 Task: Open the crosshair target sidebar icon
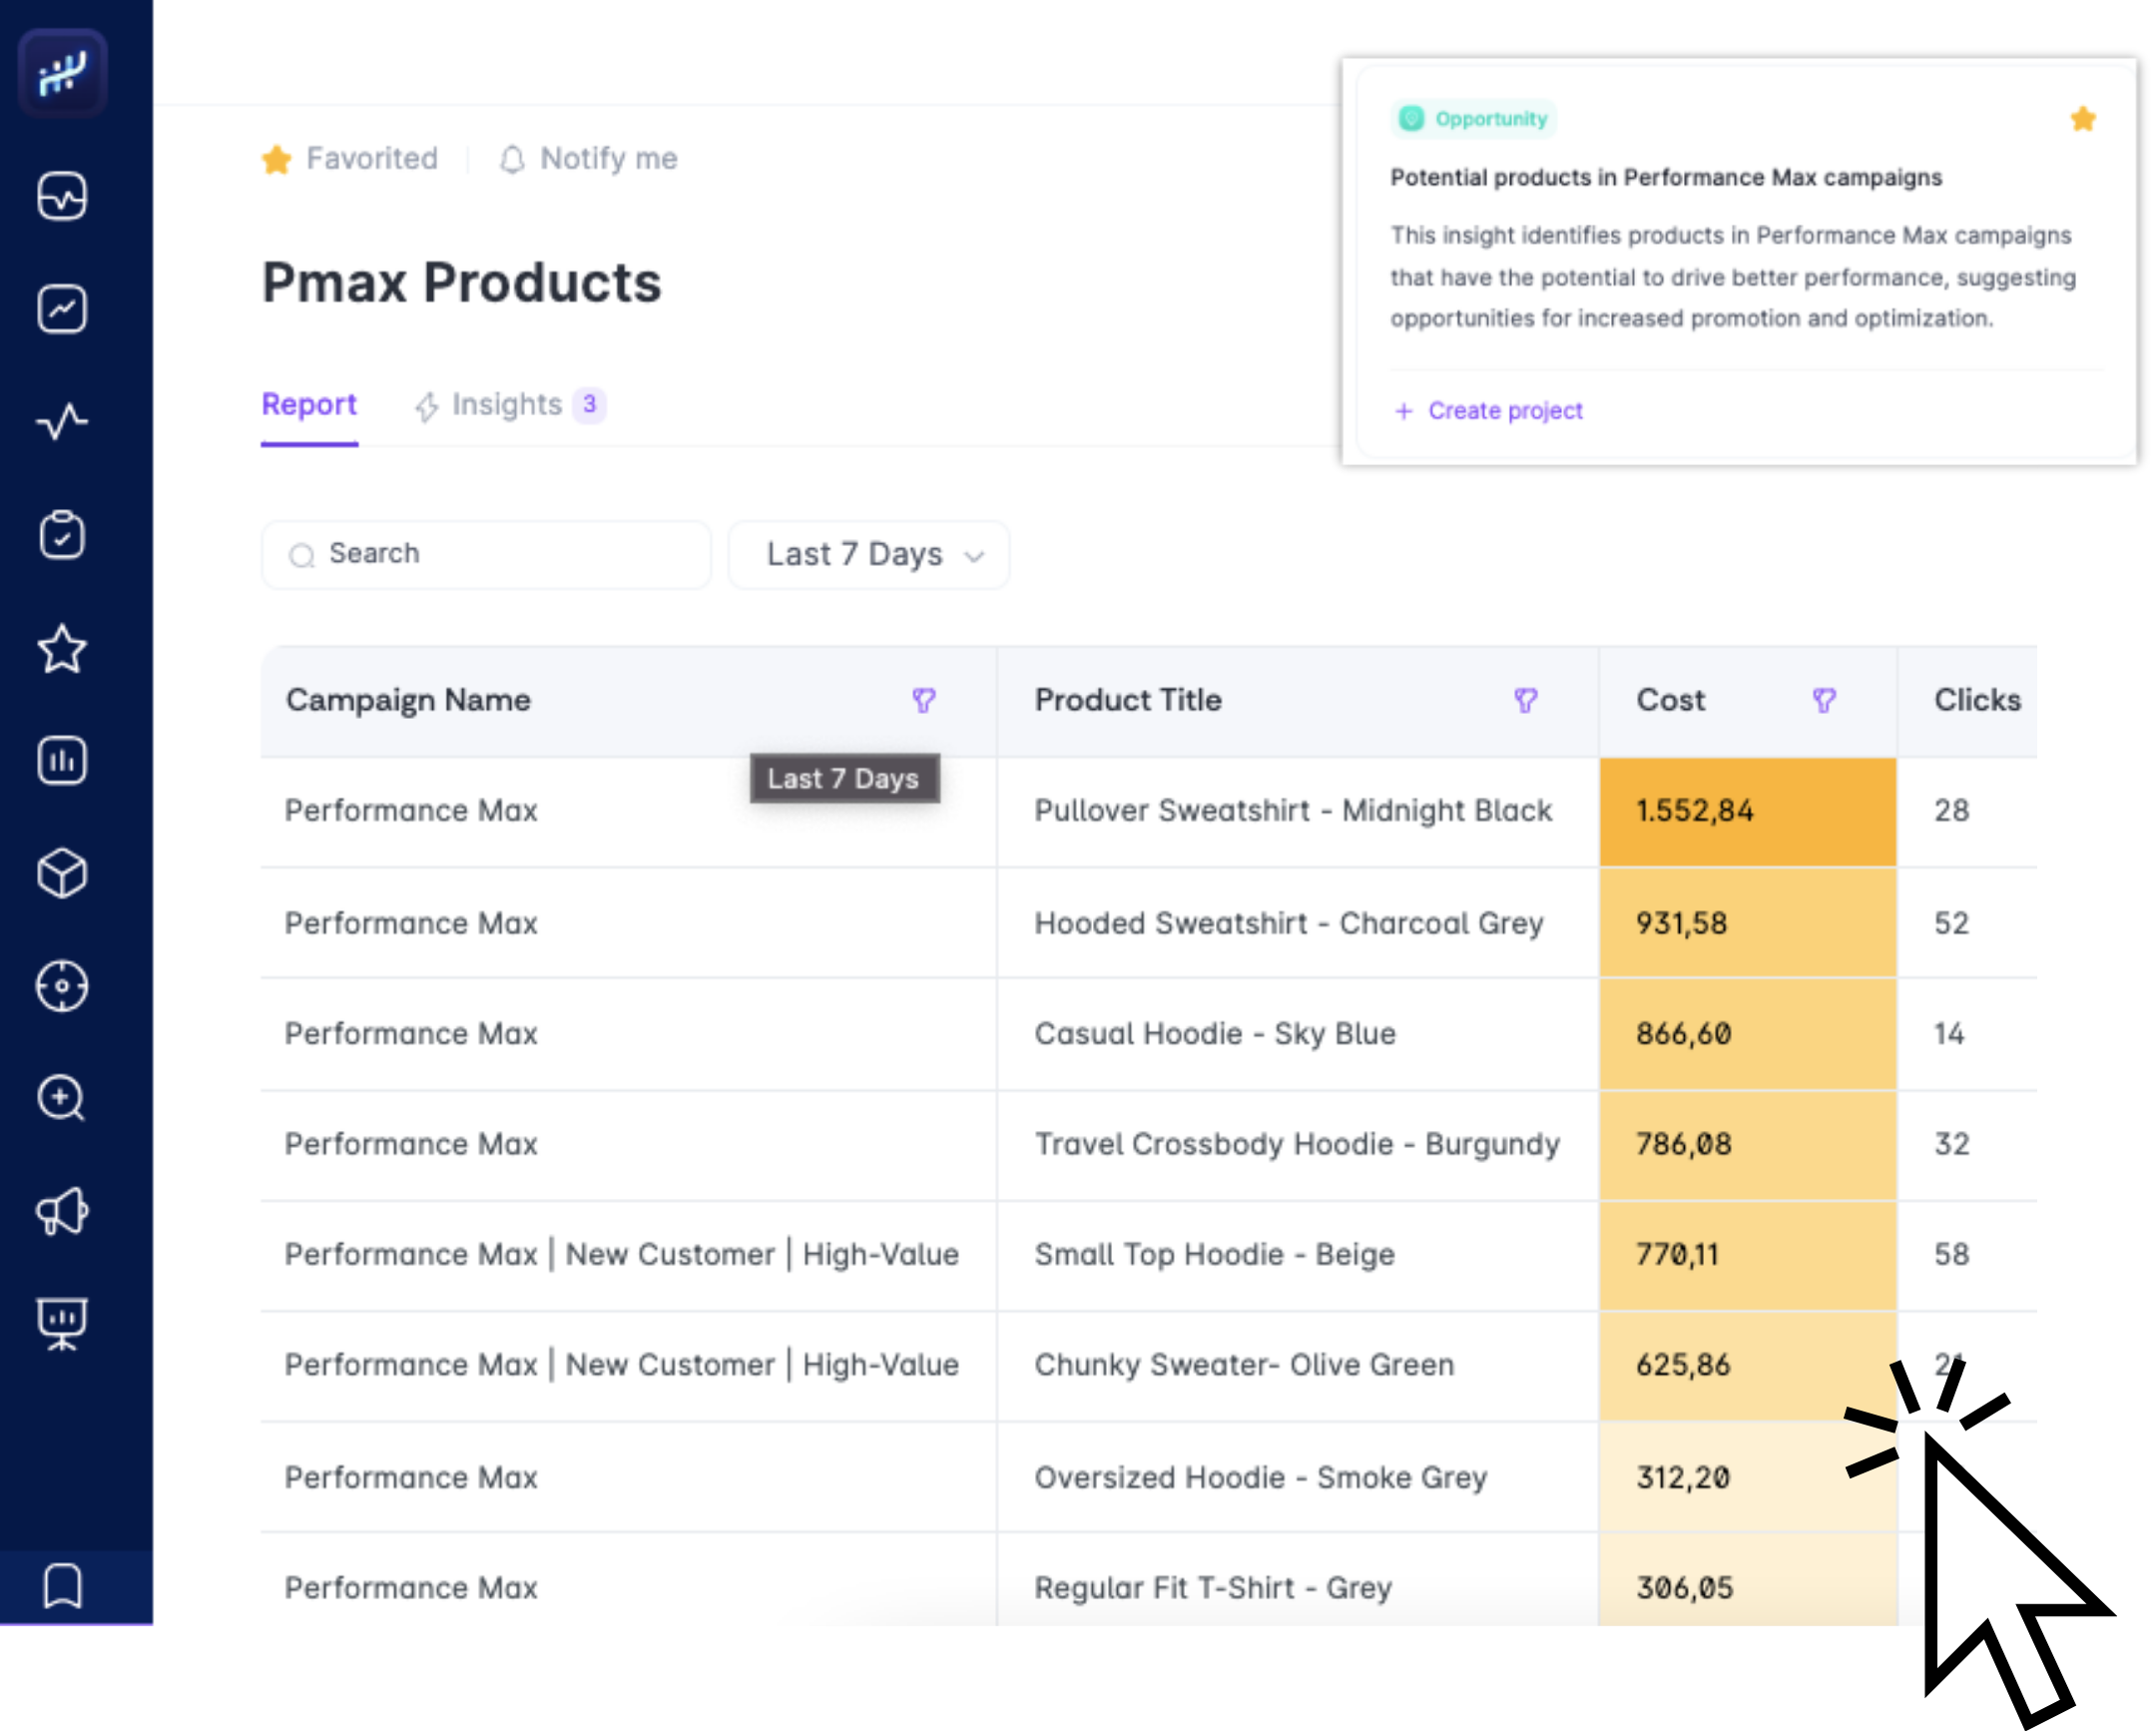[62, 986]
